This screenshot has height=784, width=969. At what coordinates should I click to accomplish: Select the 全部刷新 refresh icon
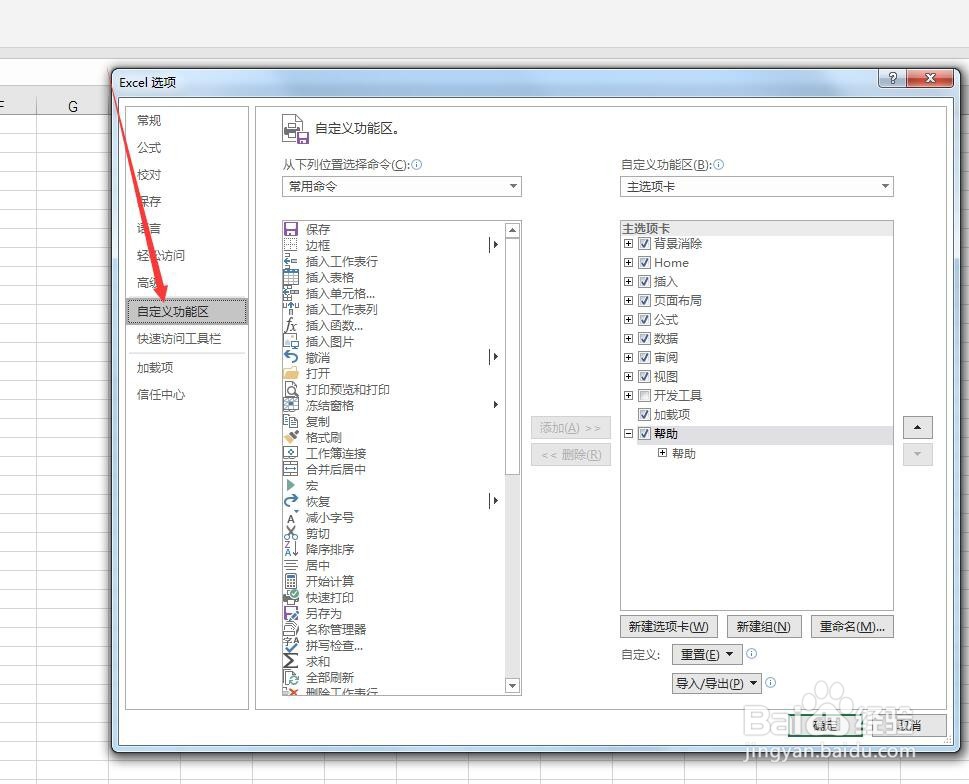(x=290, y=677)
